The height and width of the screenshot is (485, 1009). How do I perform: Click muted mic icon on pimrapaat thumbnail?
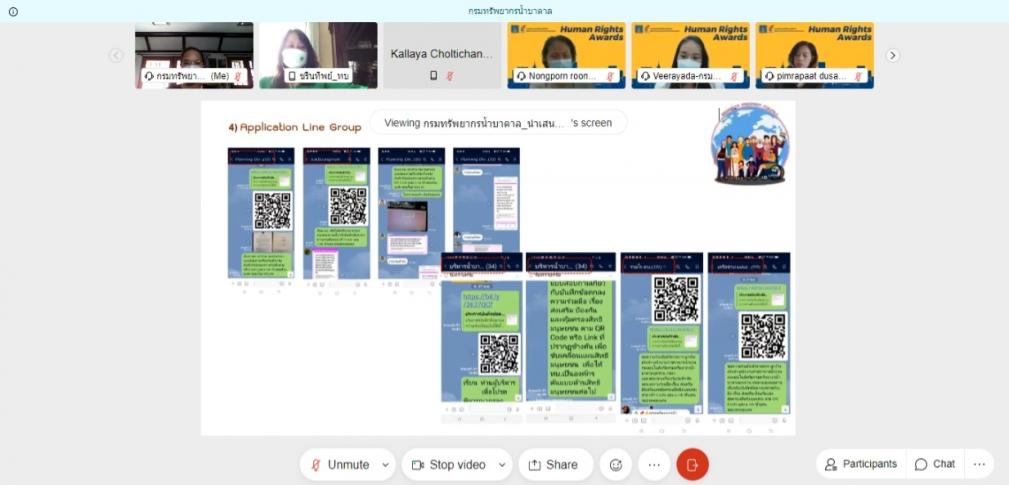pyautogui.click(x=858, y=76)
